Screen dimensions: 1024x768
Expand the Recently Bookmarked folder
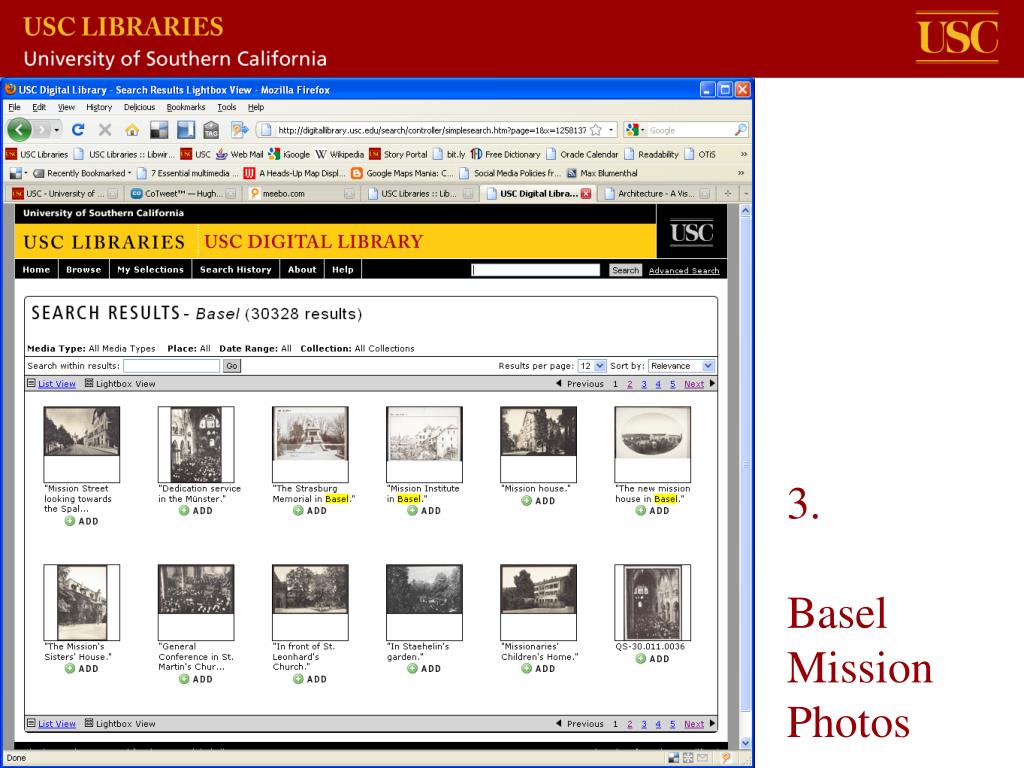click(82, 173)
